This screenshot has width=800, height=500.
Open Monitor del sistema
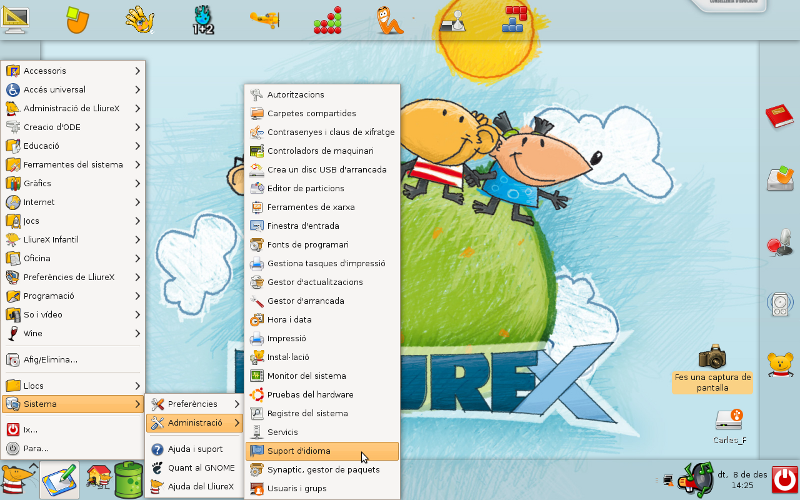(322, 376)
